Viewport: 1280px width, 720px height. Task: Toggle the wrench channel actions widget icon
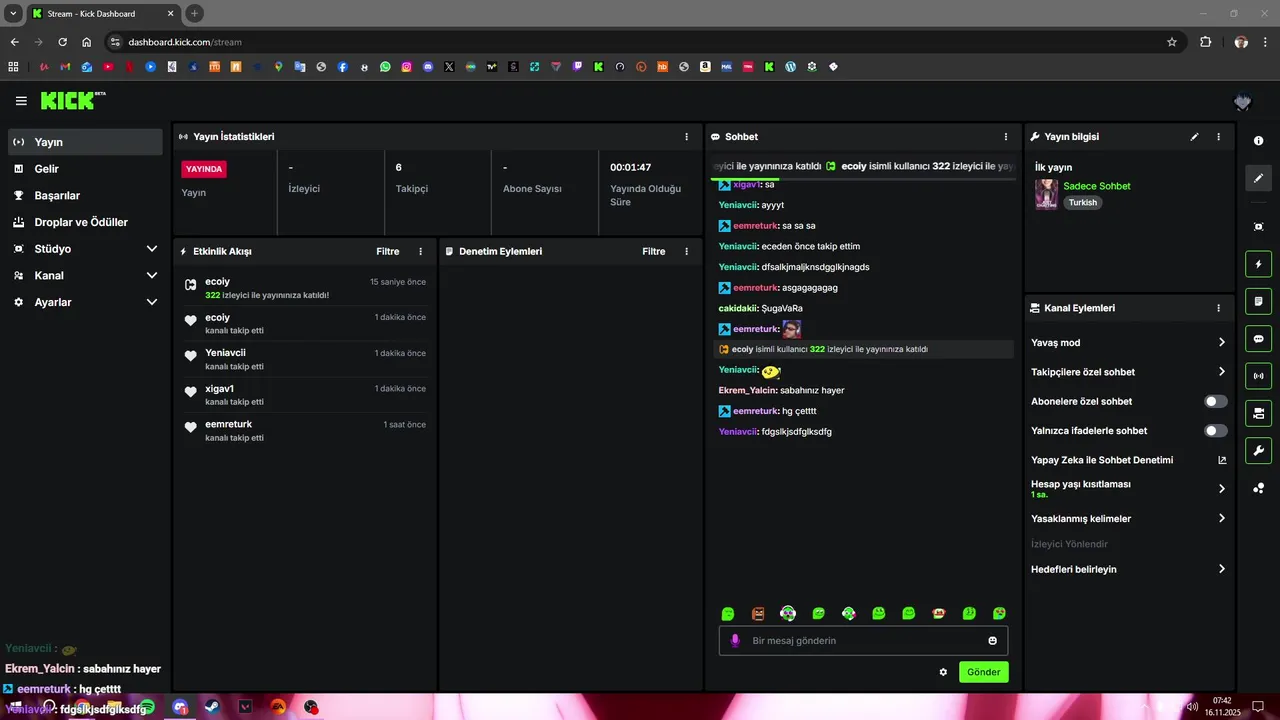click(x=1258, y=450)
